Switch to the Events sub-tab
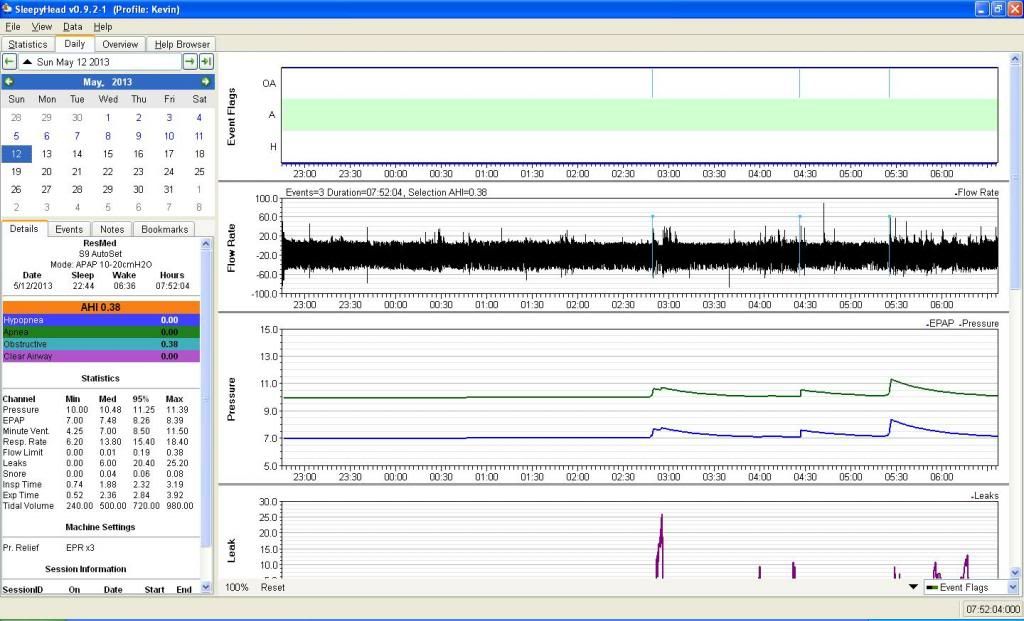This screenshot has height=621, width=1024. [x=69, y=229]
